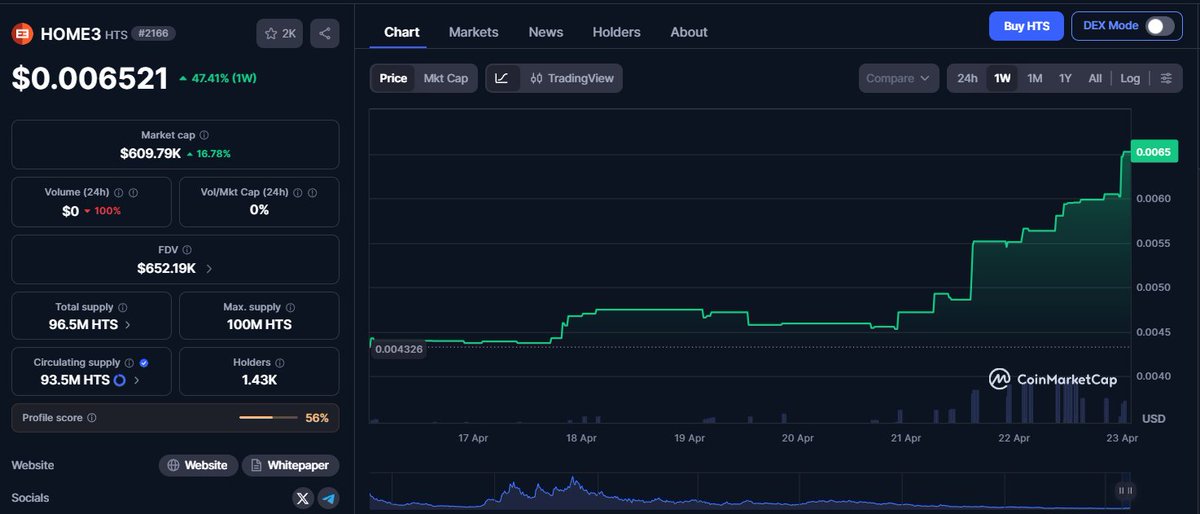Select the All time range
The height and width of the screenshot is (514, 1200).
(1095, 78)
